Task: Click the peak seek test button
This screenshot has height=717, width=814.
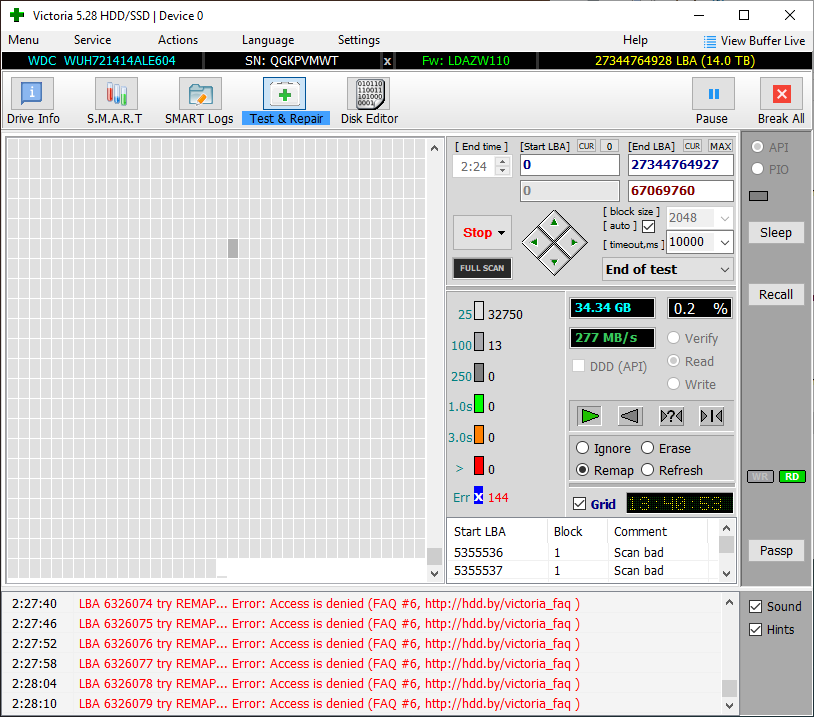Action: coord(711,416)
